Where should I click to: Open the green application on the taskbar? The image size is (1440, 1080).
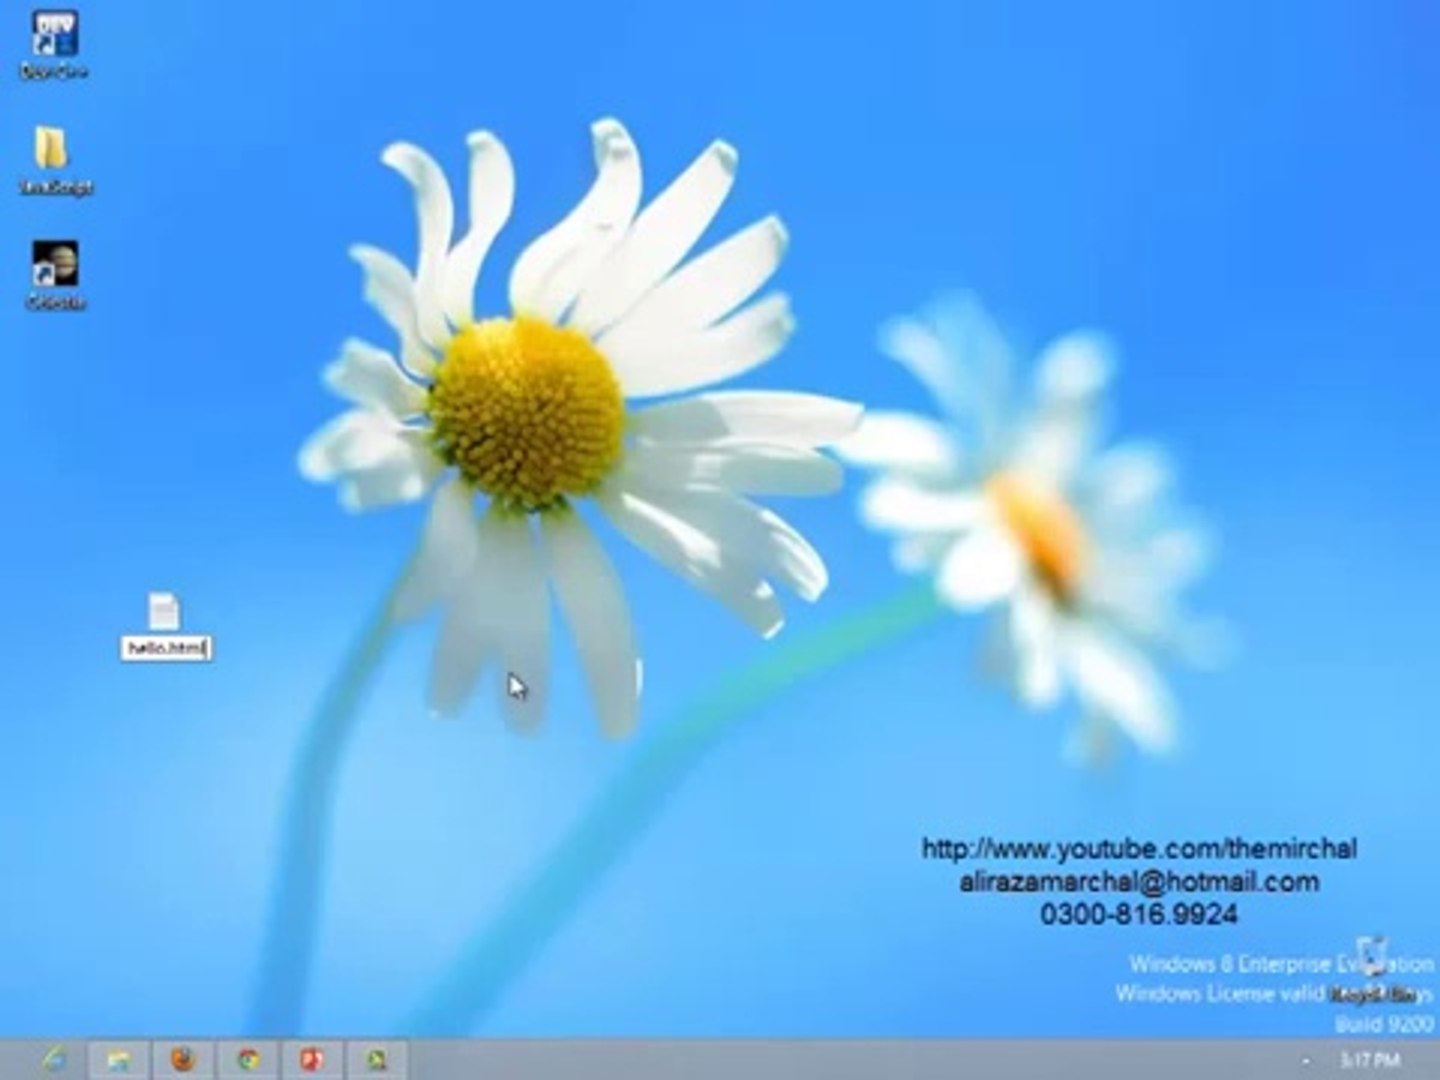[x=376, y=1059]
